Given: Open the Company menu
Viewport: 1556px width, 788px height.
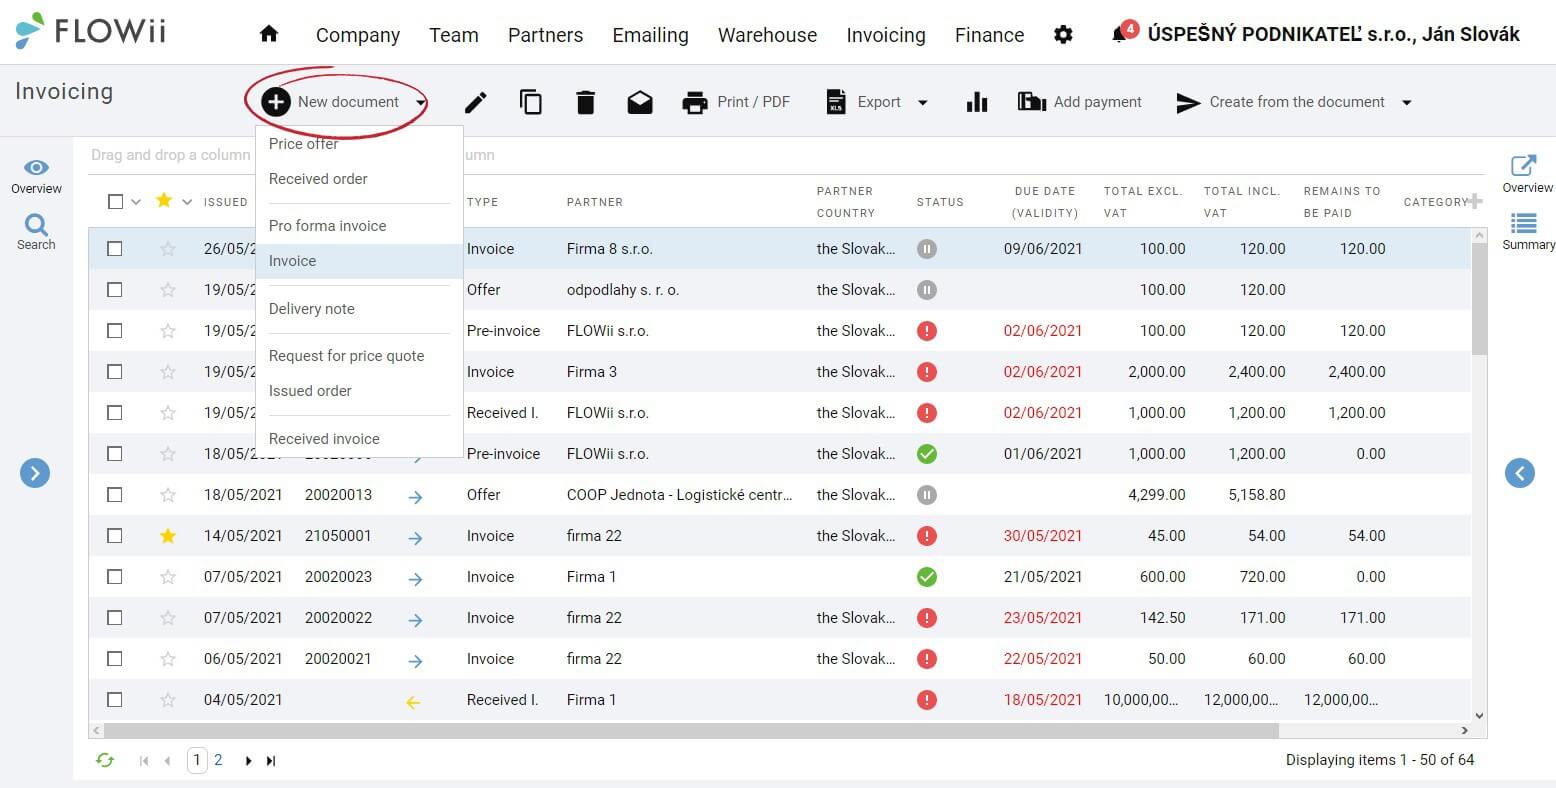Looking at the screenshot, I should pyautogui.click(x=358, y=35).
